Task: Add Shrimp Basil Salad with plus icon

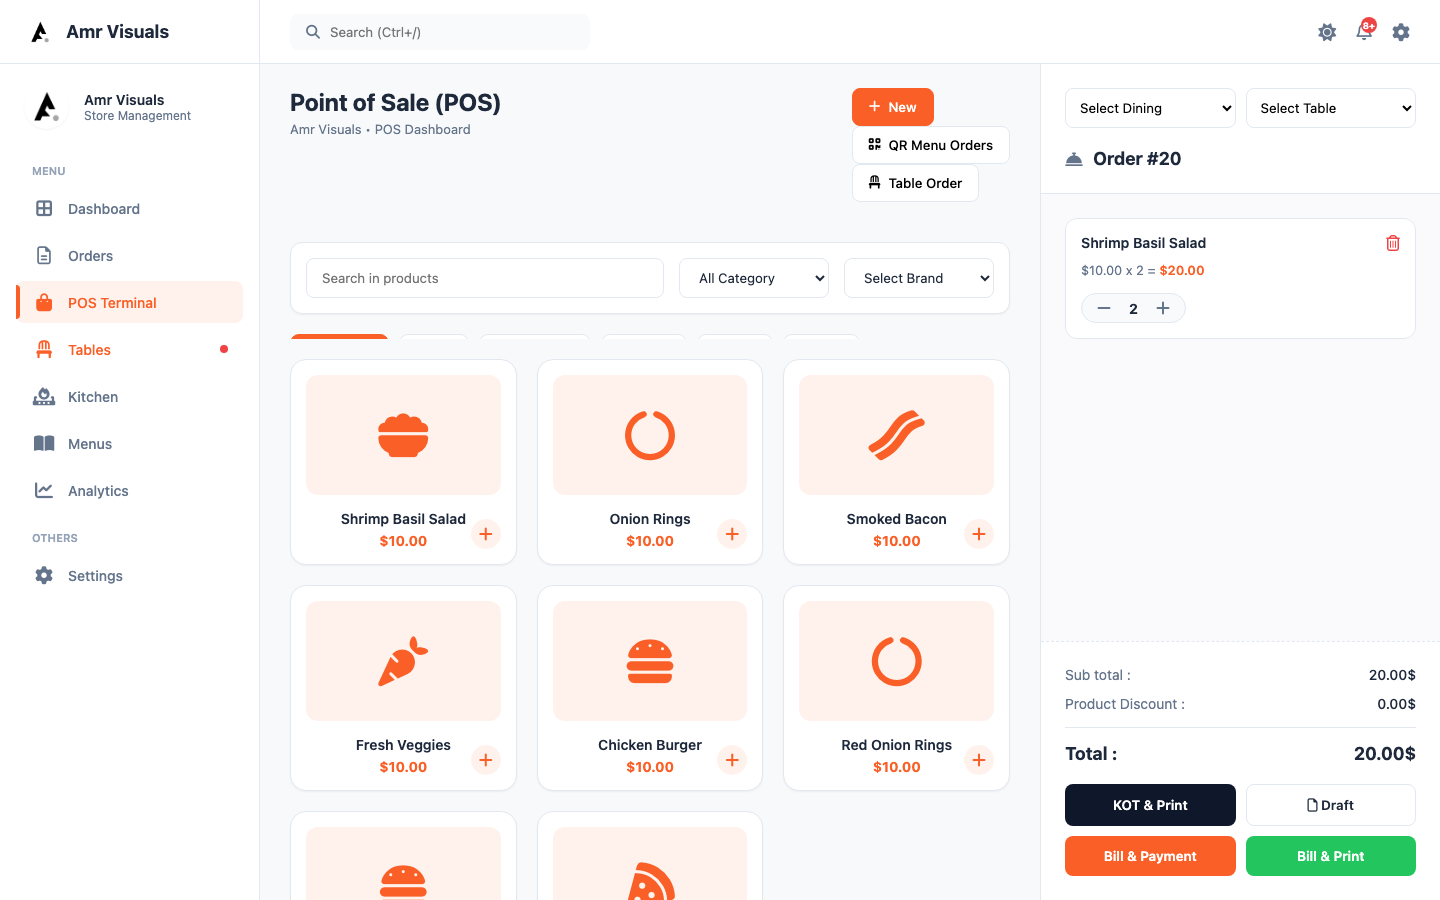Action: pyautogui.click(x=486, y=534)
